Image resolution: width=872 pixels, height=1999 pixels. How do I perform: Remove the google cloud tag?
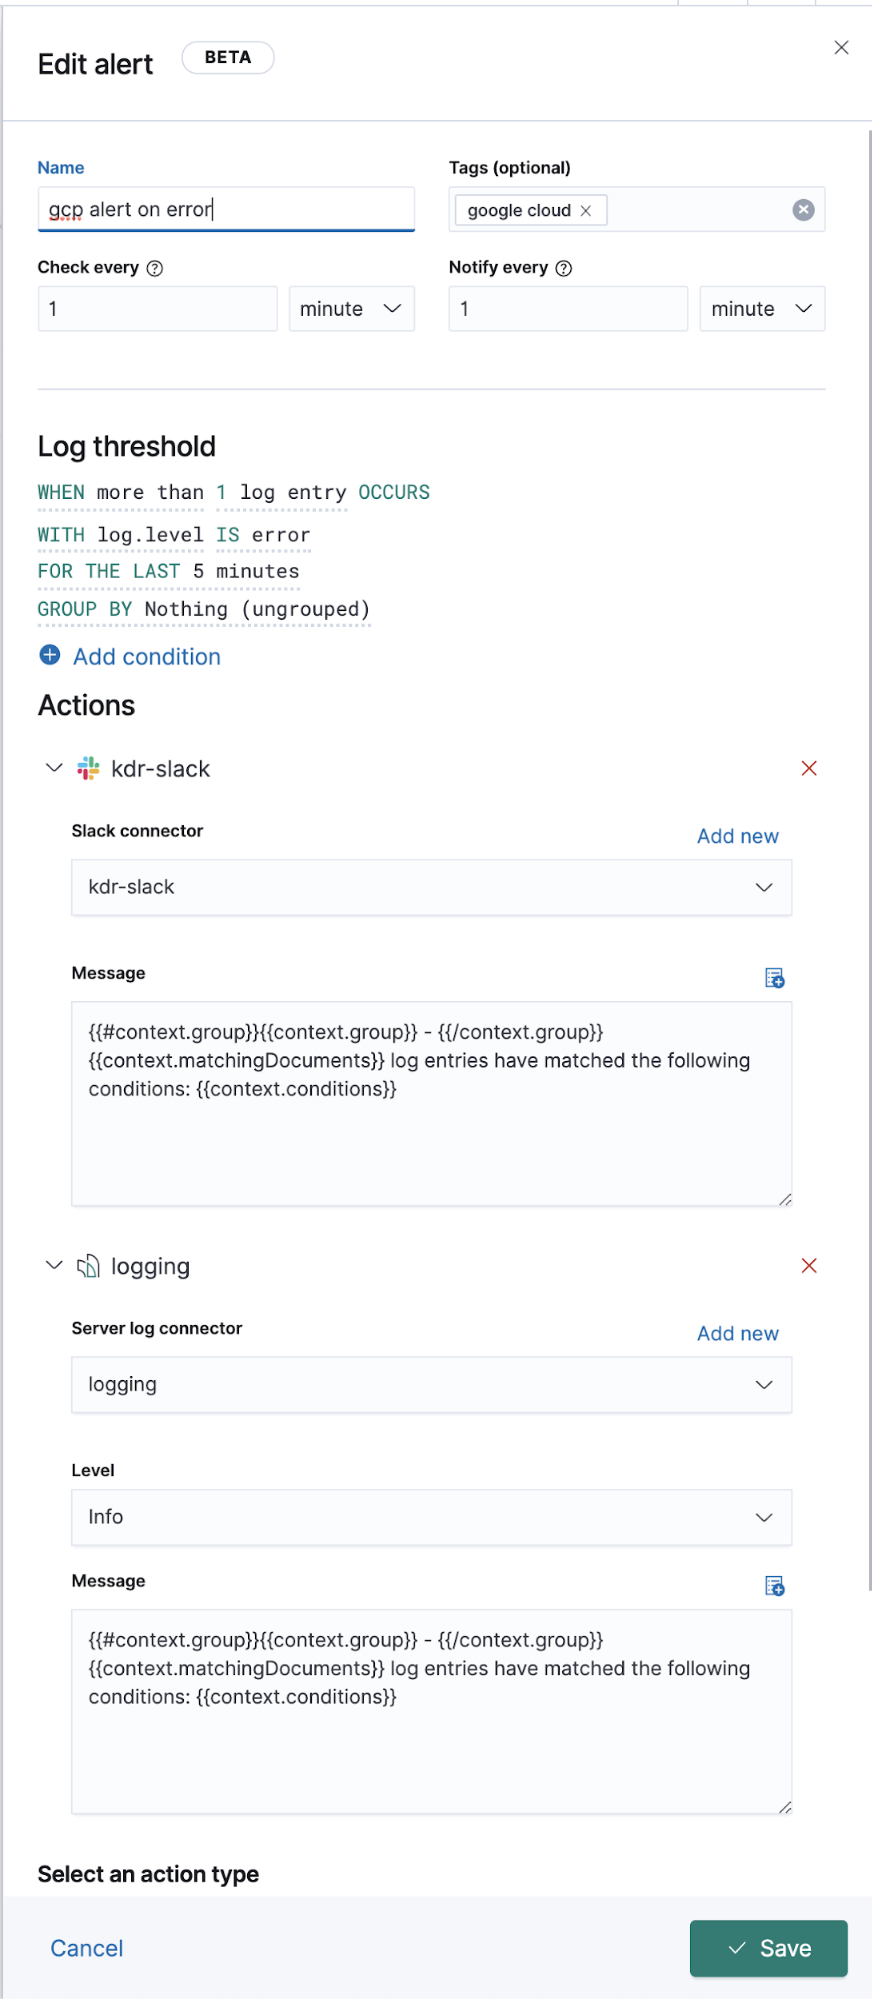[586, 211]
